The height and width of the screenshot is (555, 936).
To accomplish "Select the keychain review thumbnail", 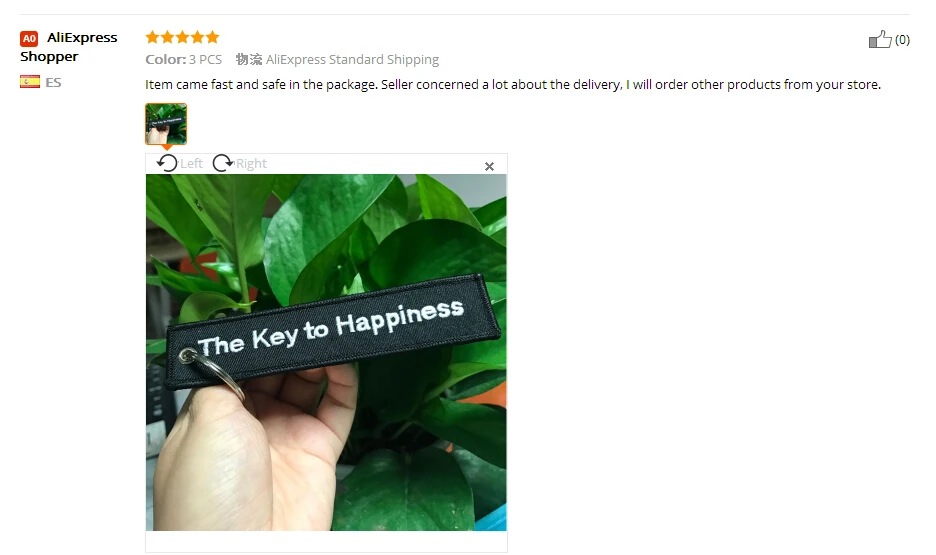I will (166, 124).
